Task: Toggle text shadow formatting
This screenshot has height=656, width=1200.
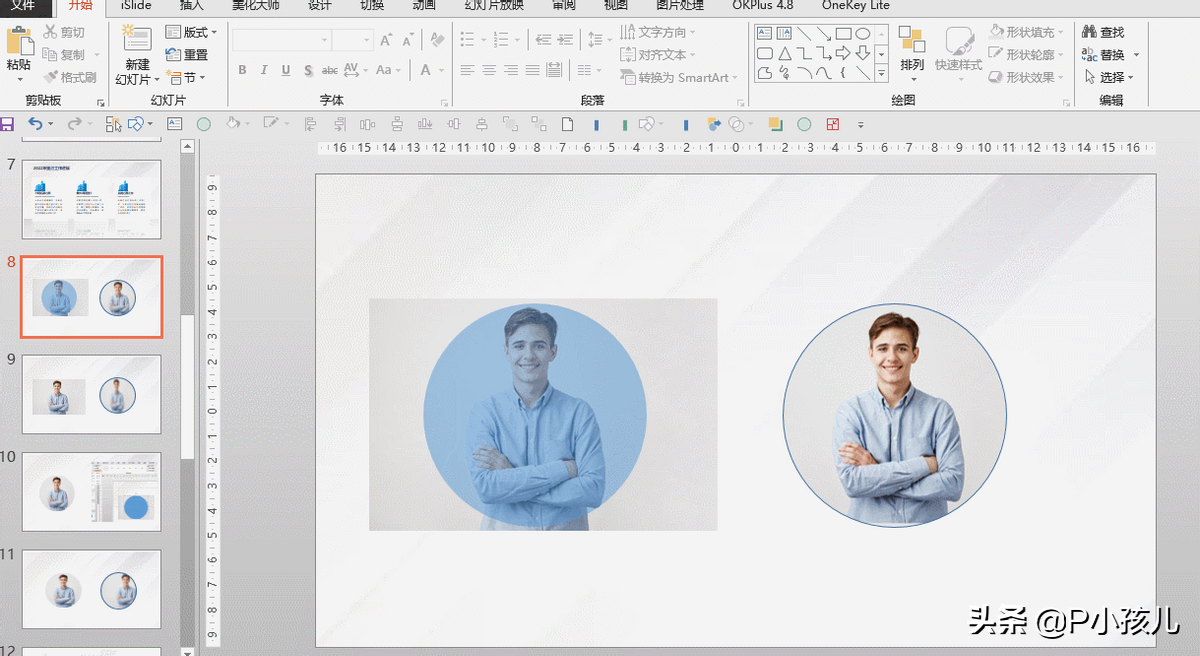Action: (x=308, y=70)
